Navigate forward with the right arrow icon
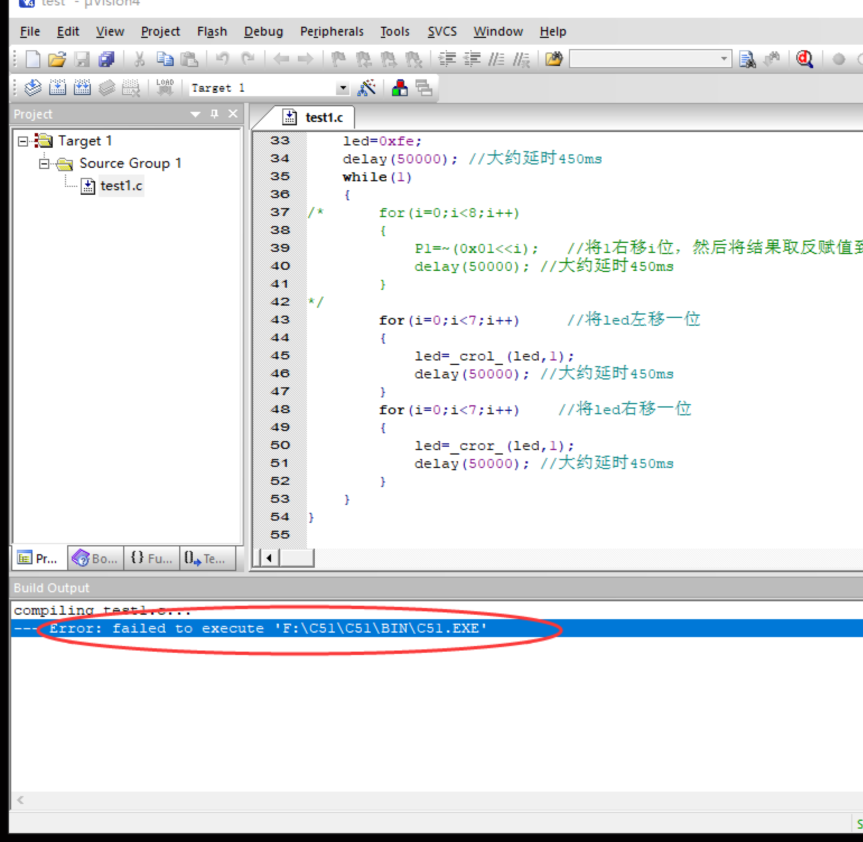Screen dimensions: 863x842 305,59
